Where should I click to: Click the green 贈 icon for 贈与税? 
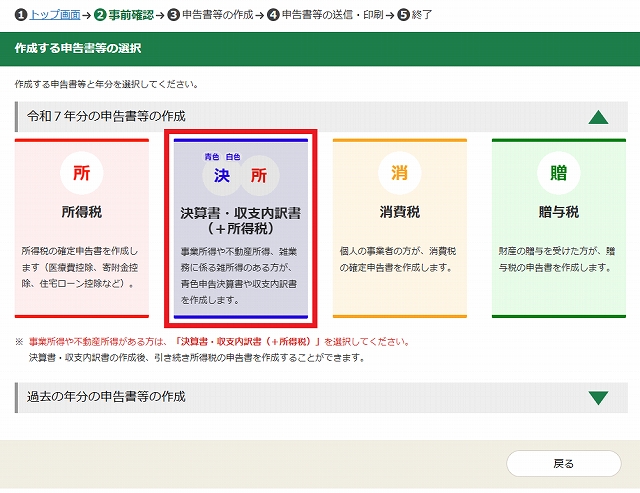[x=558, y=173]
